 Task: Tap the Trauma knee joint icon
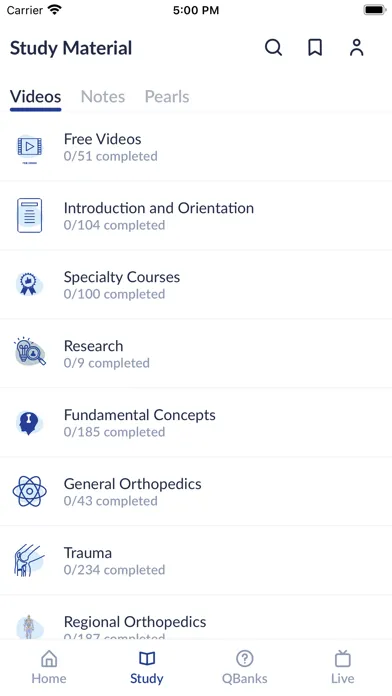tap(29, 560)
